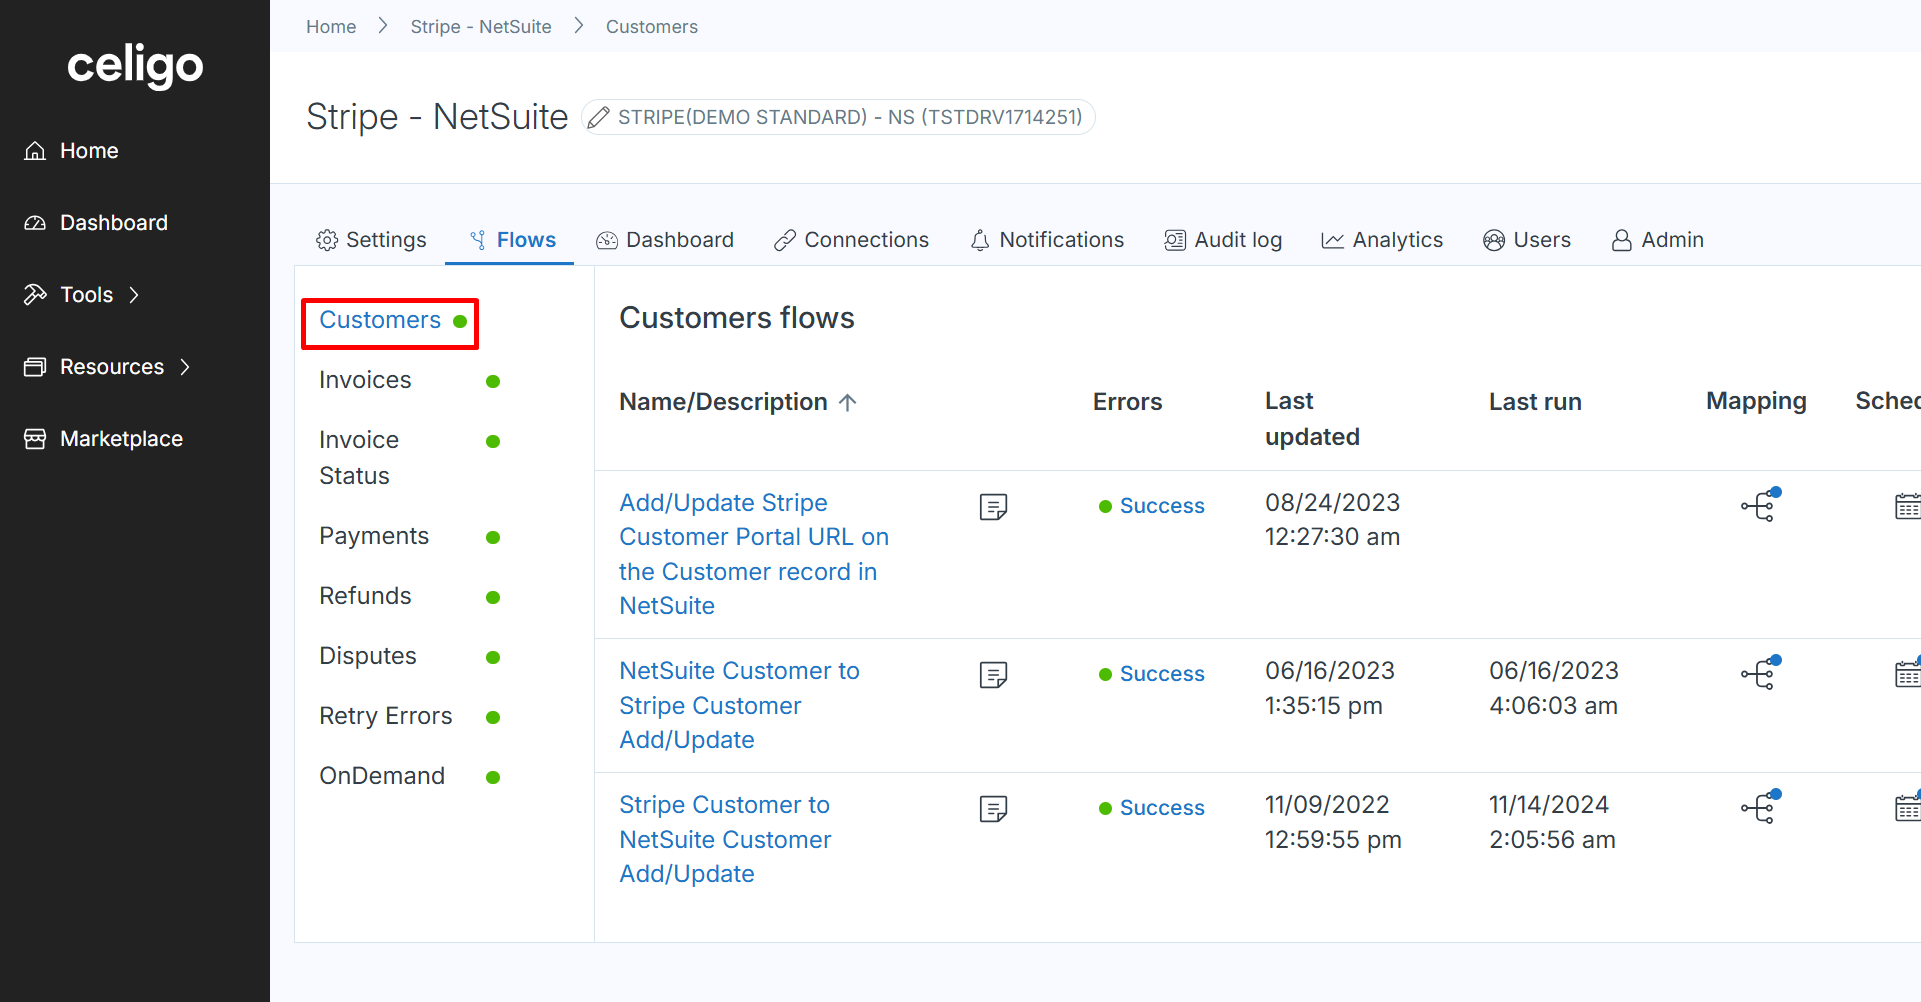1921x1002 pixels.
Task: Open Marketplace from the sidebar
Action: click(121, 438)
